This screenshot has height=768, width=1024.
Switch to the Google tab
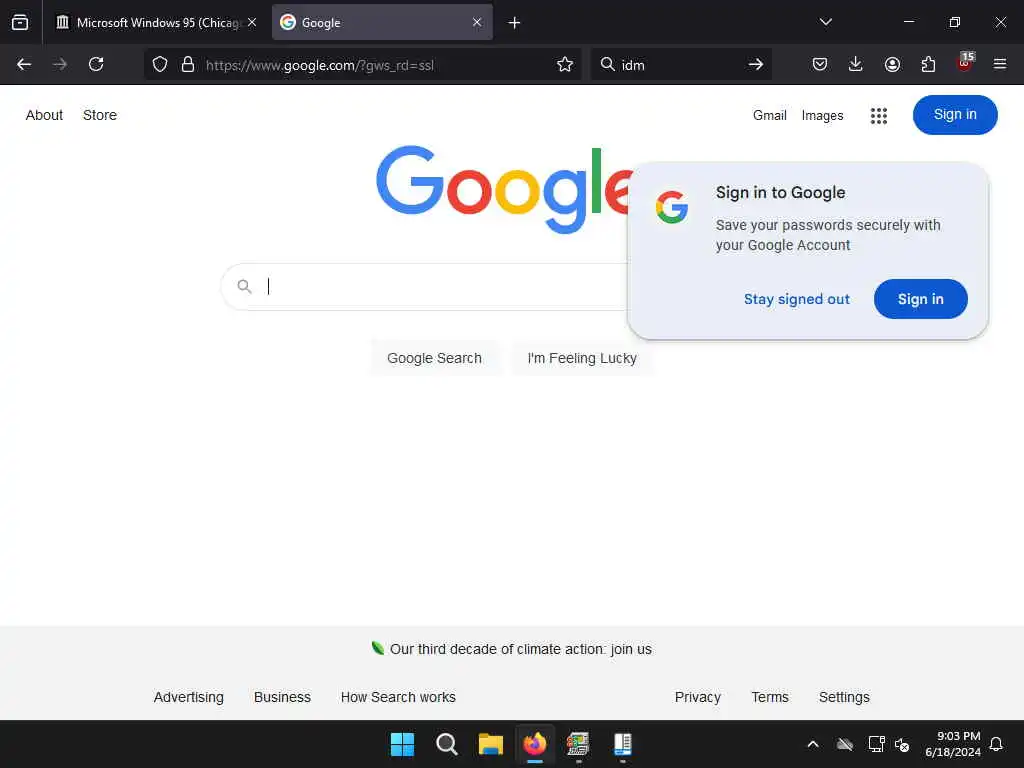[382, 23]
